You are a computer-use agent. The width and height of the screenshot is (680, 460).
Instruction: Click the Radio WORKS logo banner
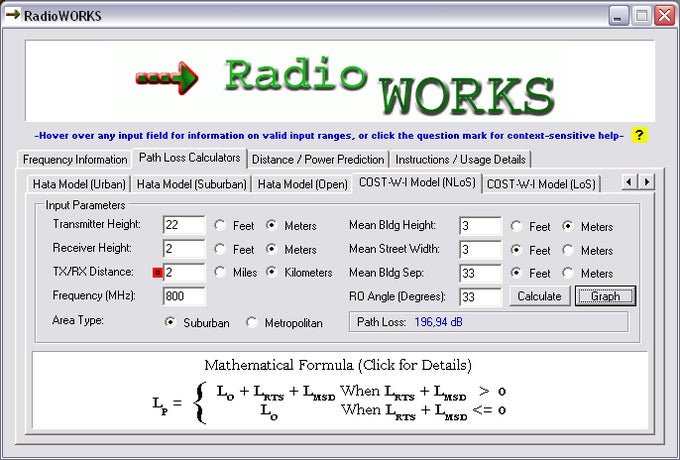[x=340, y=81]
